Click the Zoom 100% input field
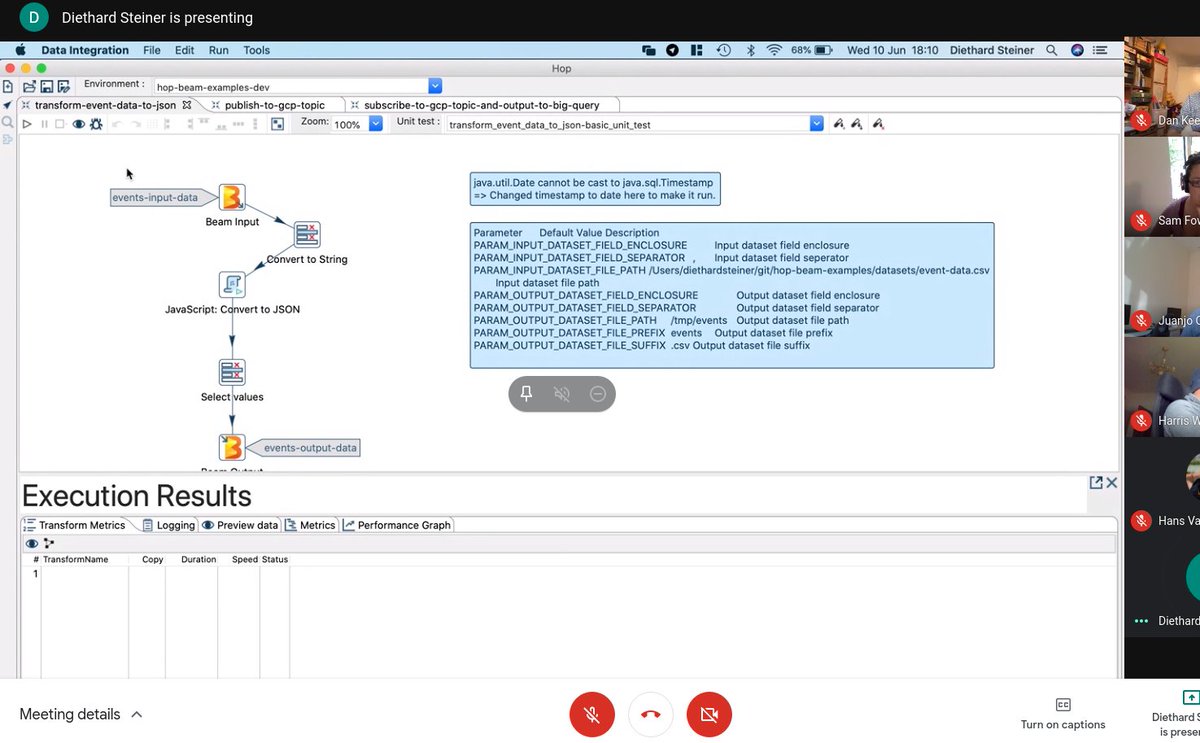The image size is (1200, 743). pos(349,125)
